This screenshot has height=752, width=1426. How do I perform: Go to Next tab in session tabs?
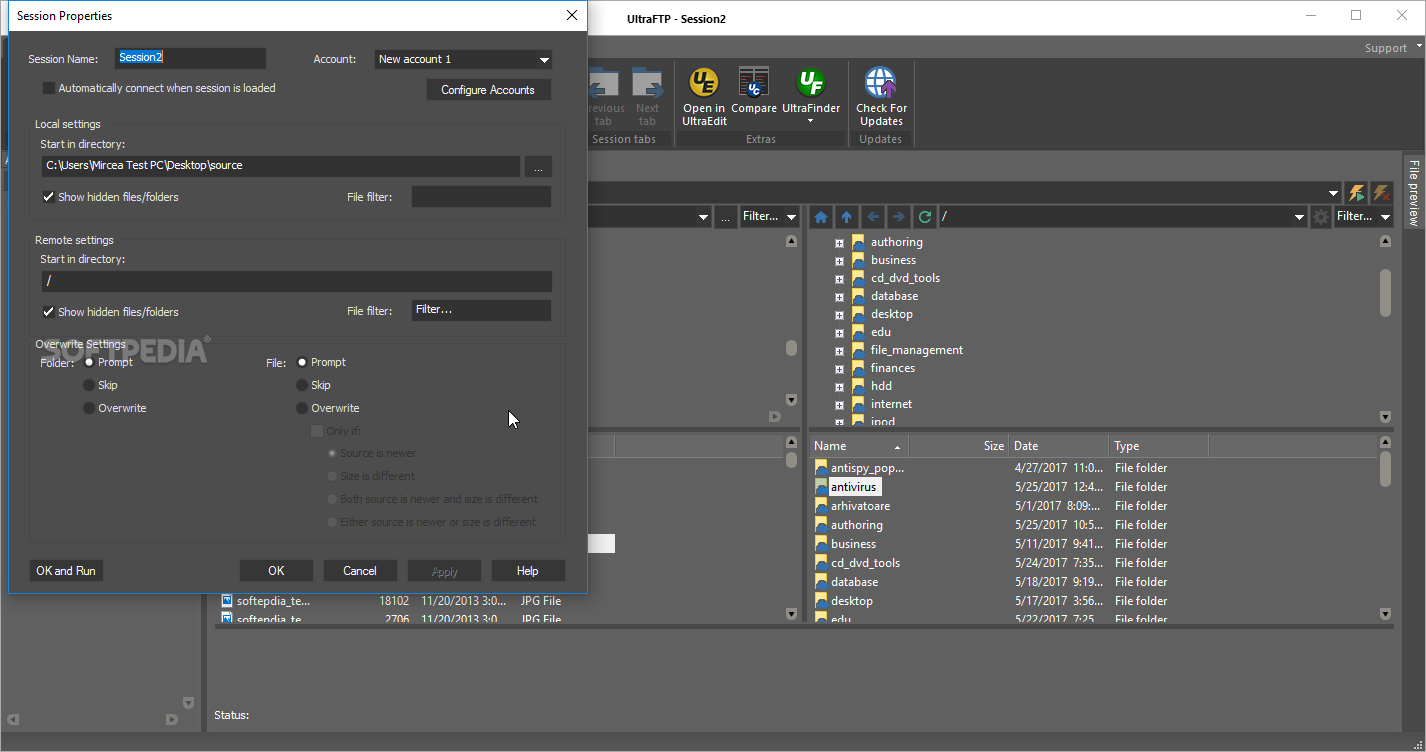click(648, 96)
